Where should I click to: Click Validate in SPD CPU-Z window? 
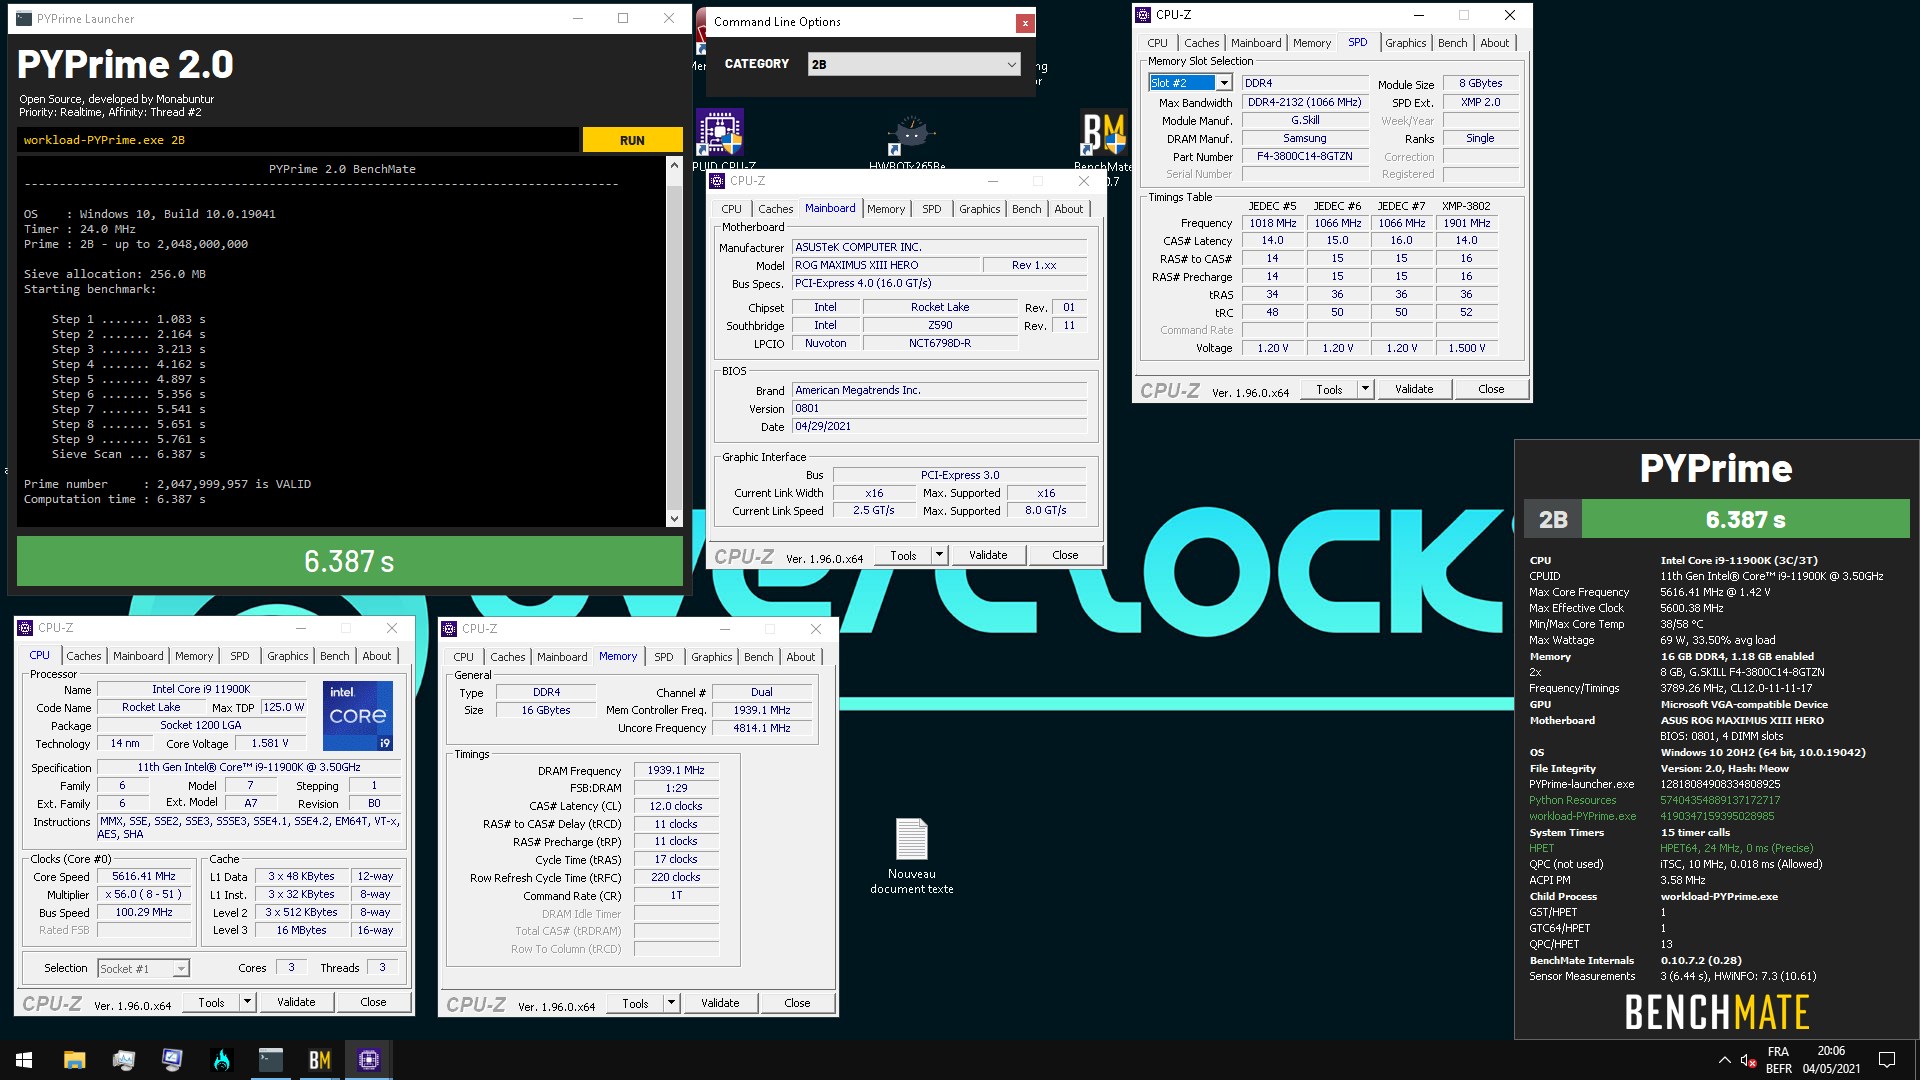tap(1414, 389)
